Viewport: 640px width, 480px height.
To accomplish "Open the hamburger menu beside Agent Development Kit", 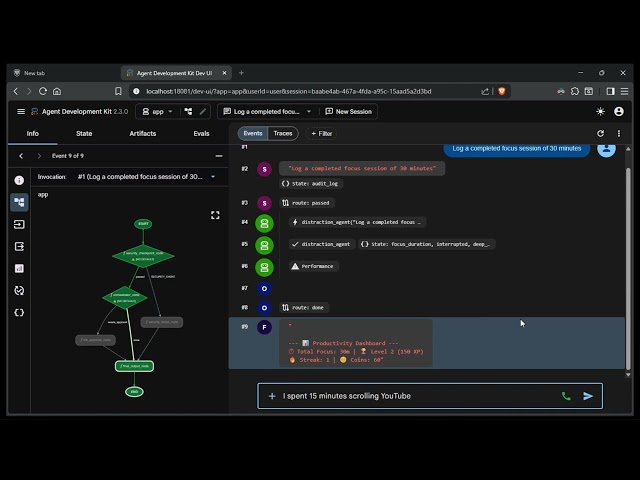I will point(21,111).
